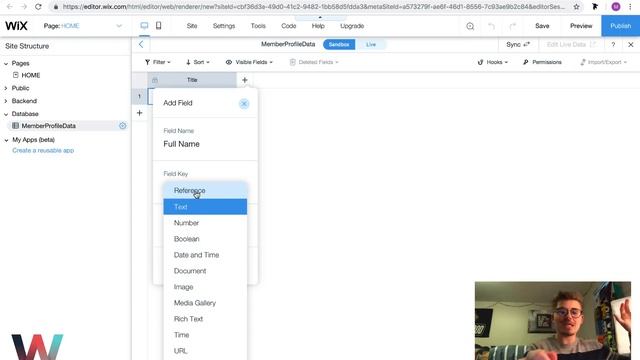Screen dimensions: 640x360
Task: Expand the Backend tree section
Action: [6, 101]
